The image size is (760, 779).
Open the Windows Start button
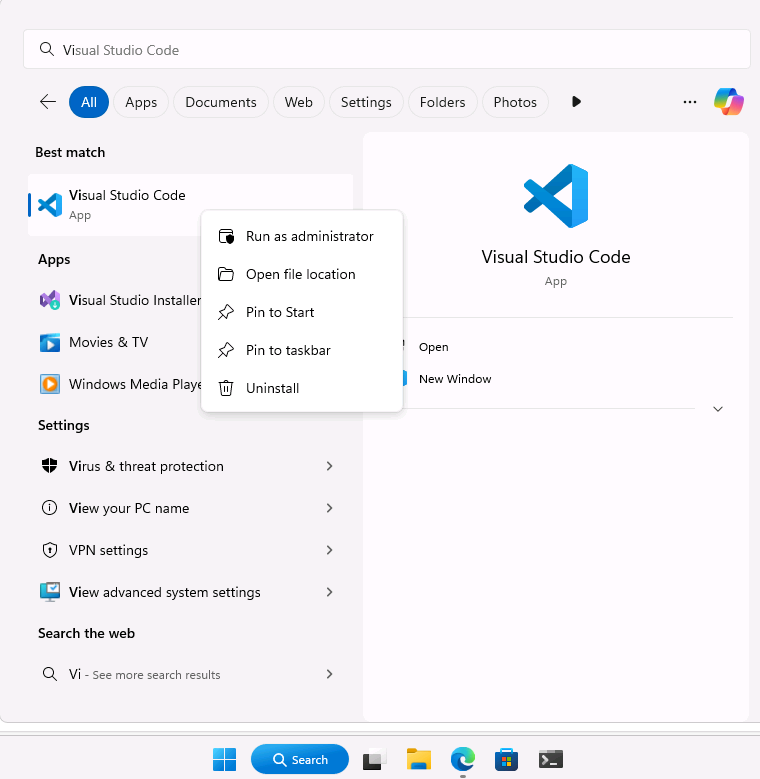point(225,759)
